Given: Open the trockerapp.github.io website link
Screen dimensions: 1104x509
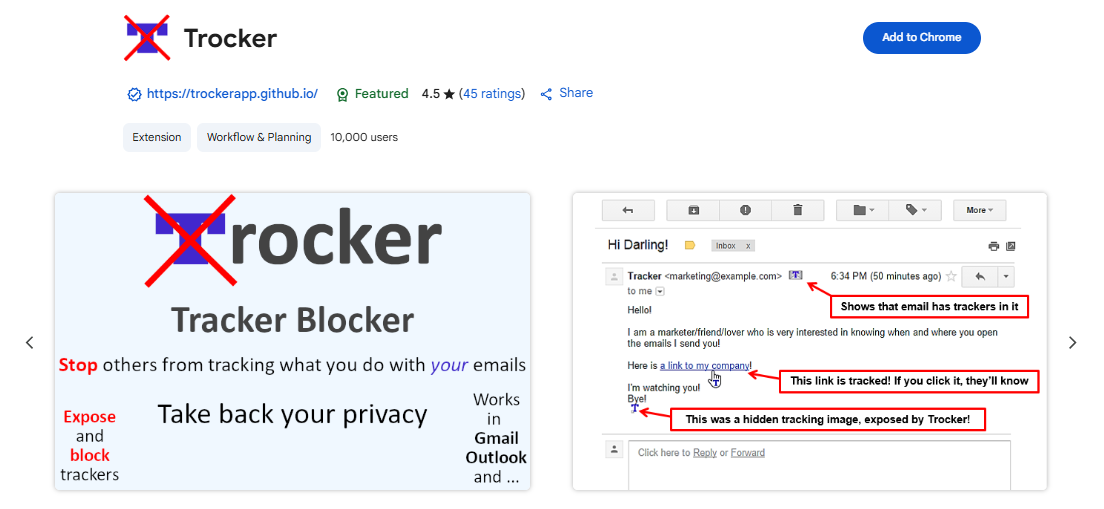Looking at the screenshot, I should click(232, 94).
